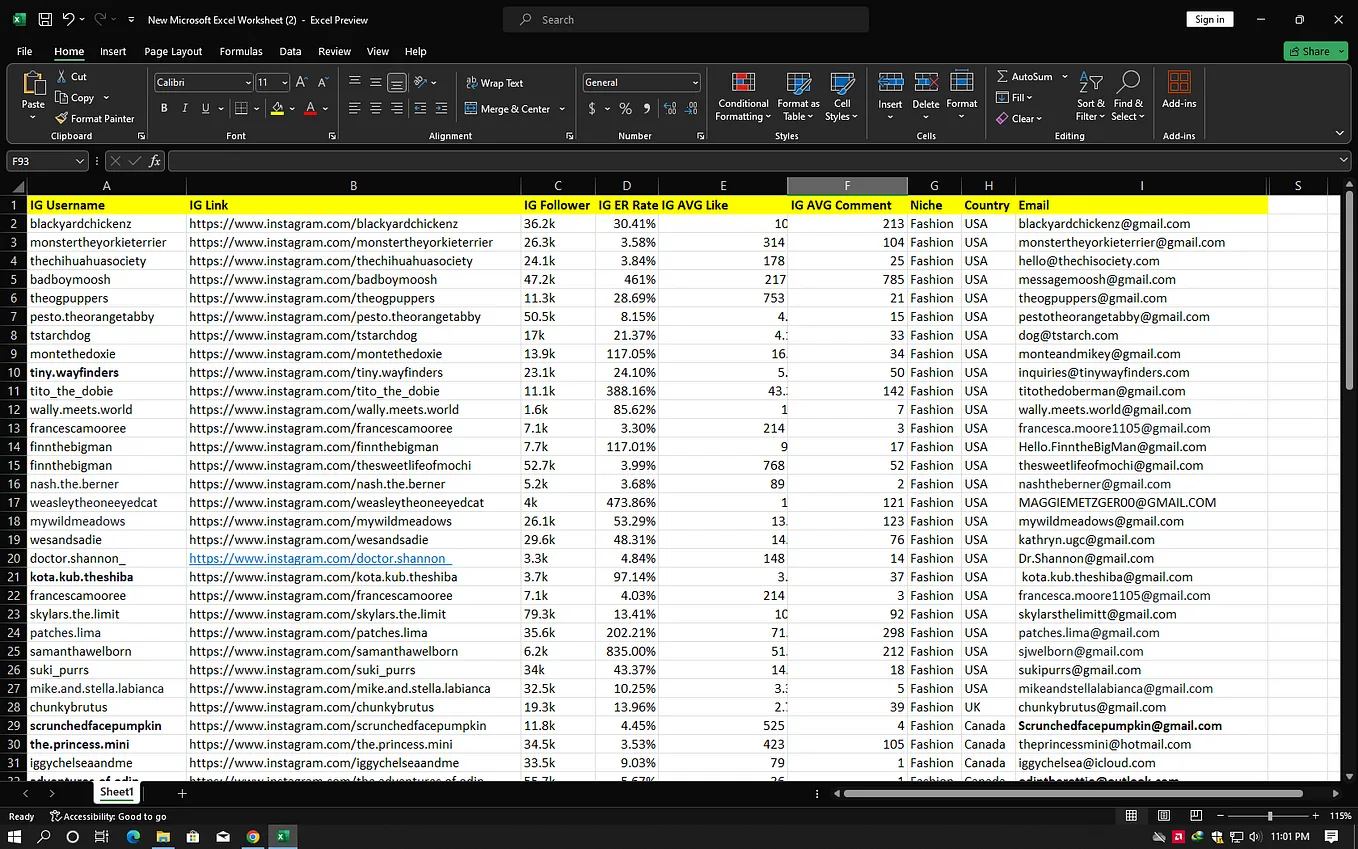The image size is (1358, 849).
Task: Open Cell Styles gallery
Action: tap(842, 97)
